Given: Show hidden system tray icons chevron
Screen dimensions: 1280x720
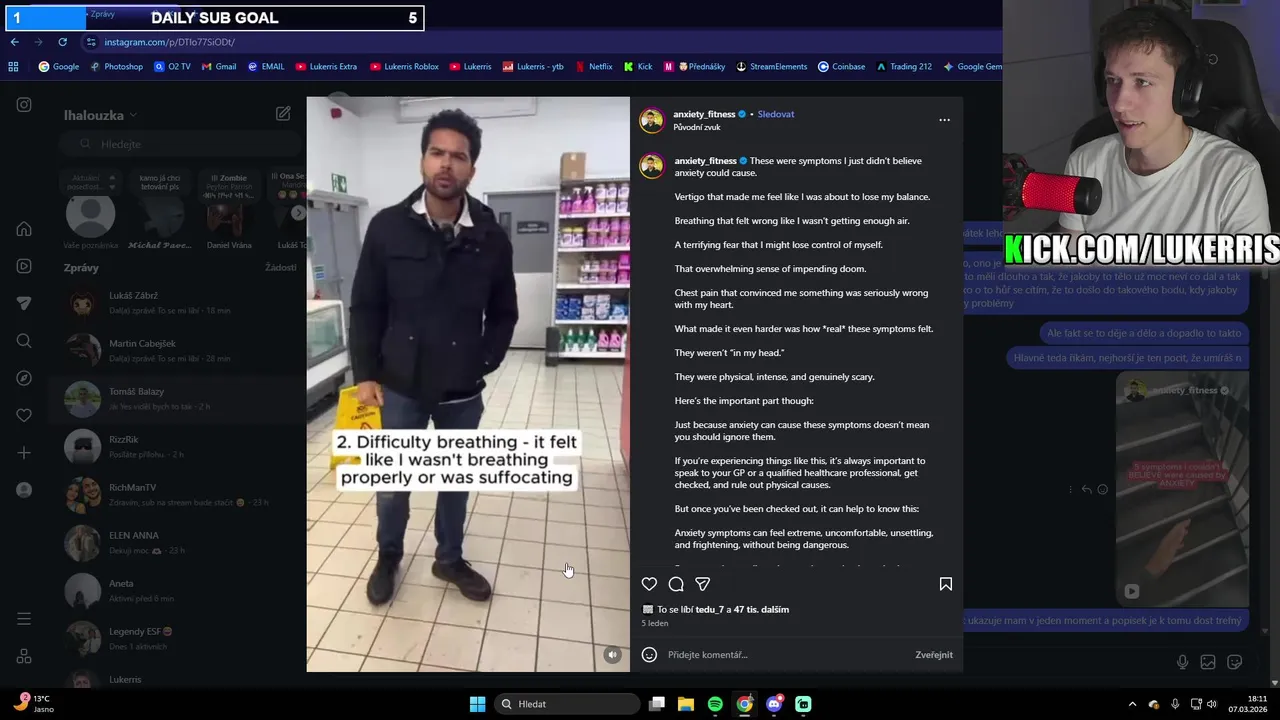Looking at the screenshot, I should click(1132, 704).
